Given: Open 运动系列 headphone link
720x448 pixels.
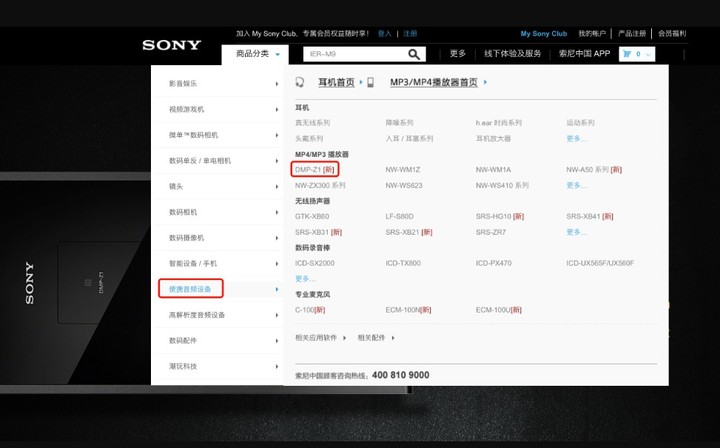Looking at the screenshot, I should coord(580,123).
